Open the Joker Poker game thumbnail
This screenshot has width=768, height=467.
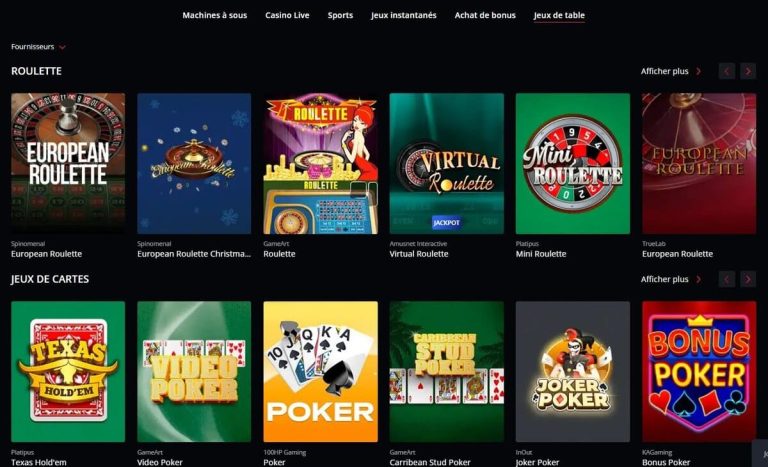coord(573,371)
